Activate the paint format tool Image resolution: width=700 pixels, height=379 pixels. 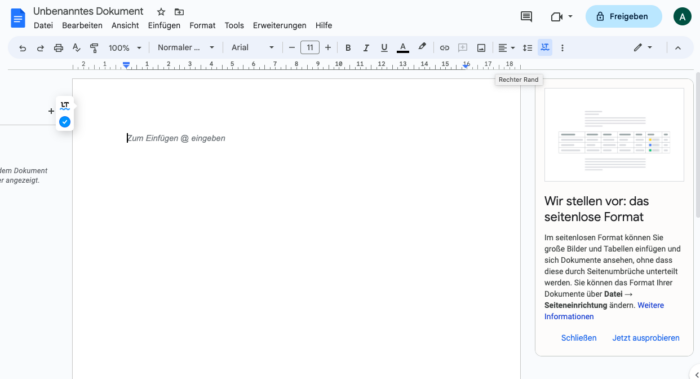point(94,48)
